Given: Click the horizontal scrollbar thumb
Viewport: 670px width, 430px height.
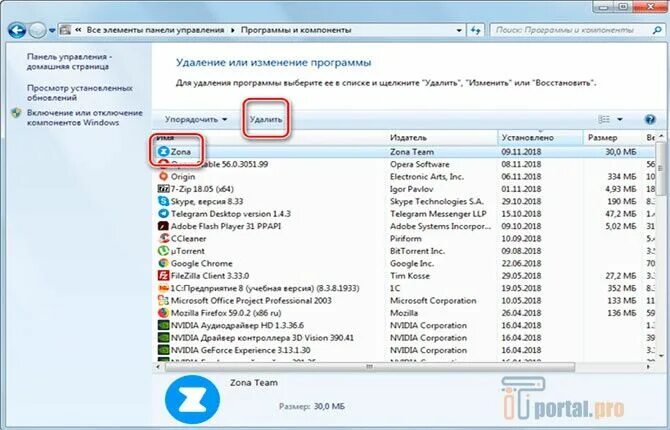Looking at the screenshot, I should coord(370,367).
